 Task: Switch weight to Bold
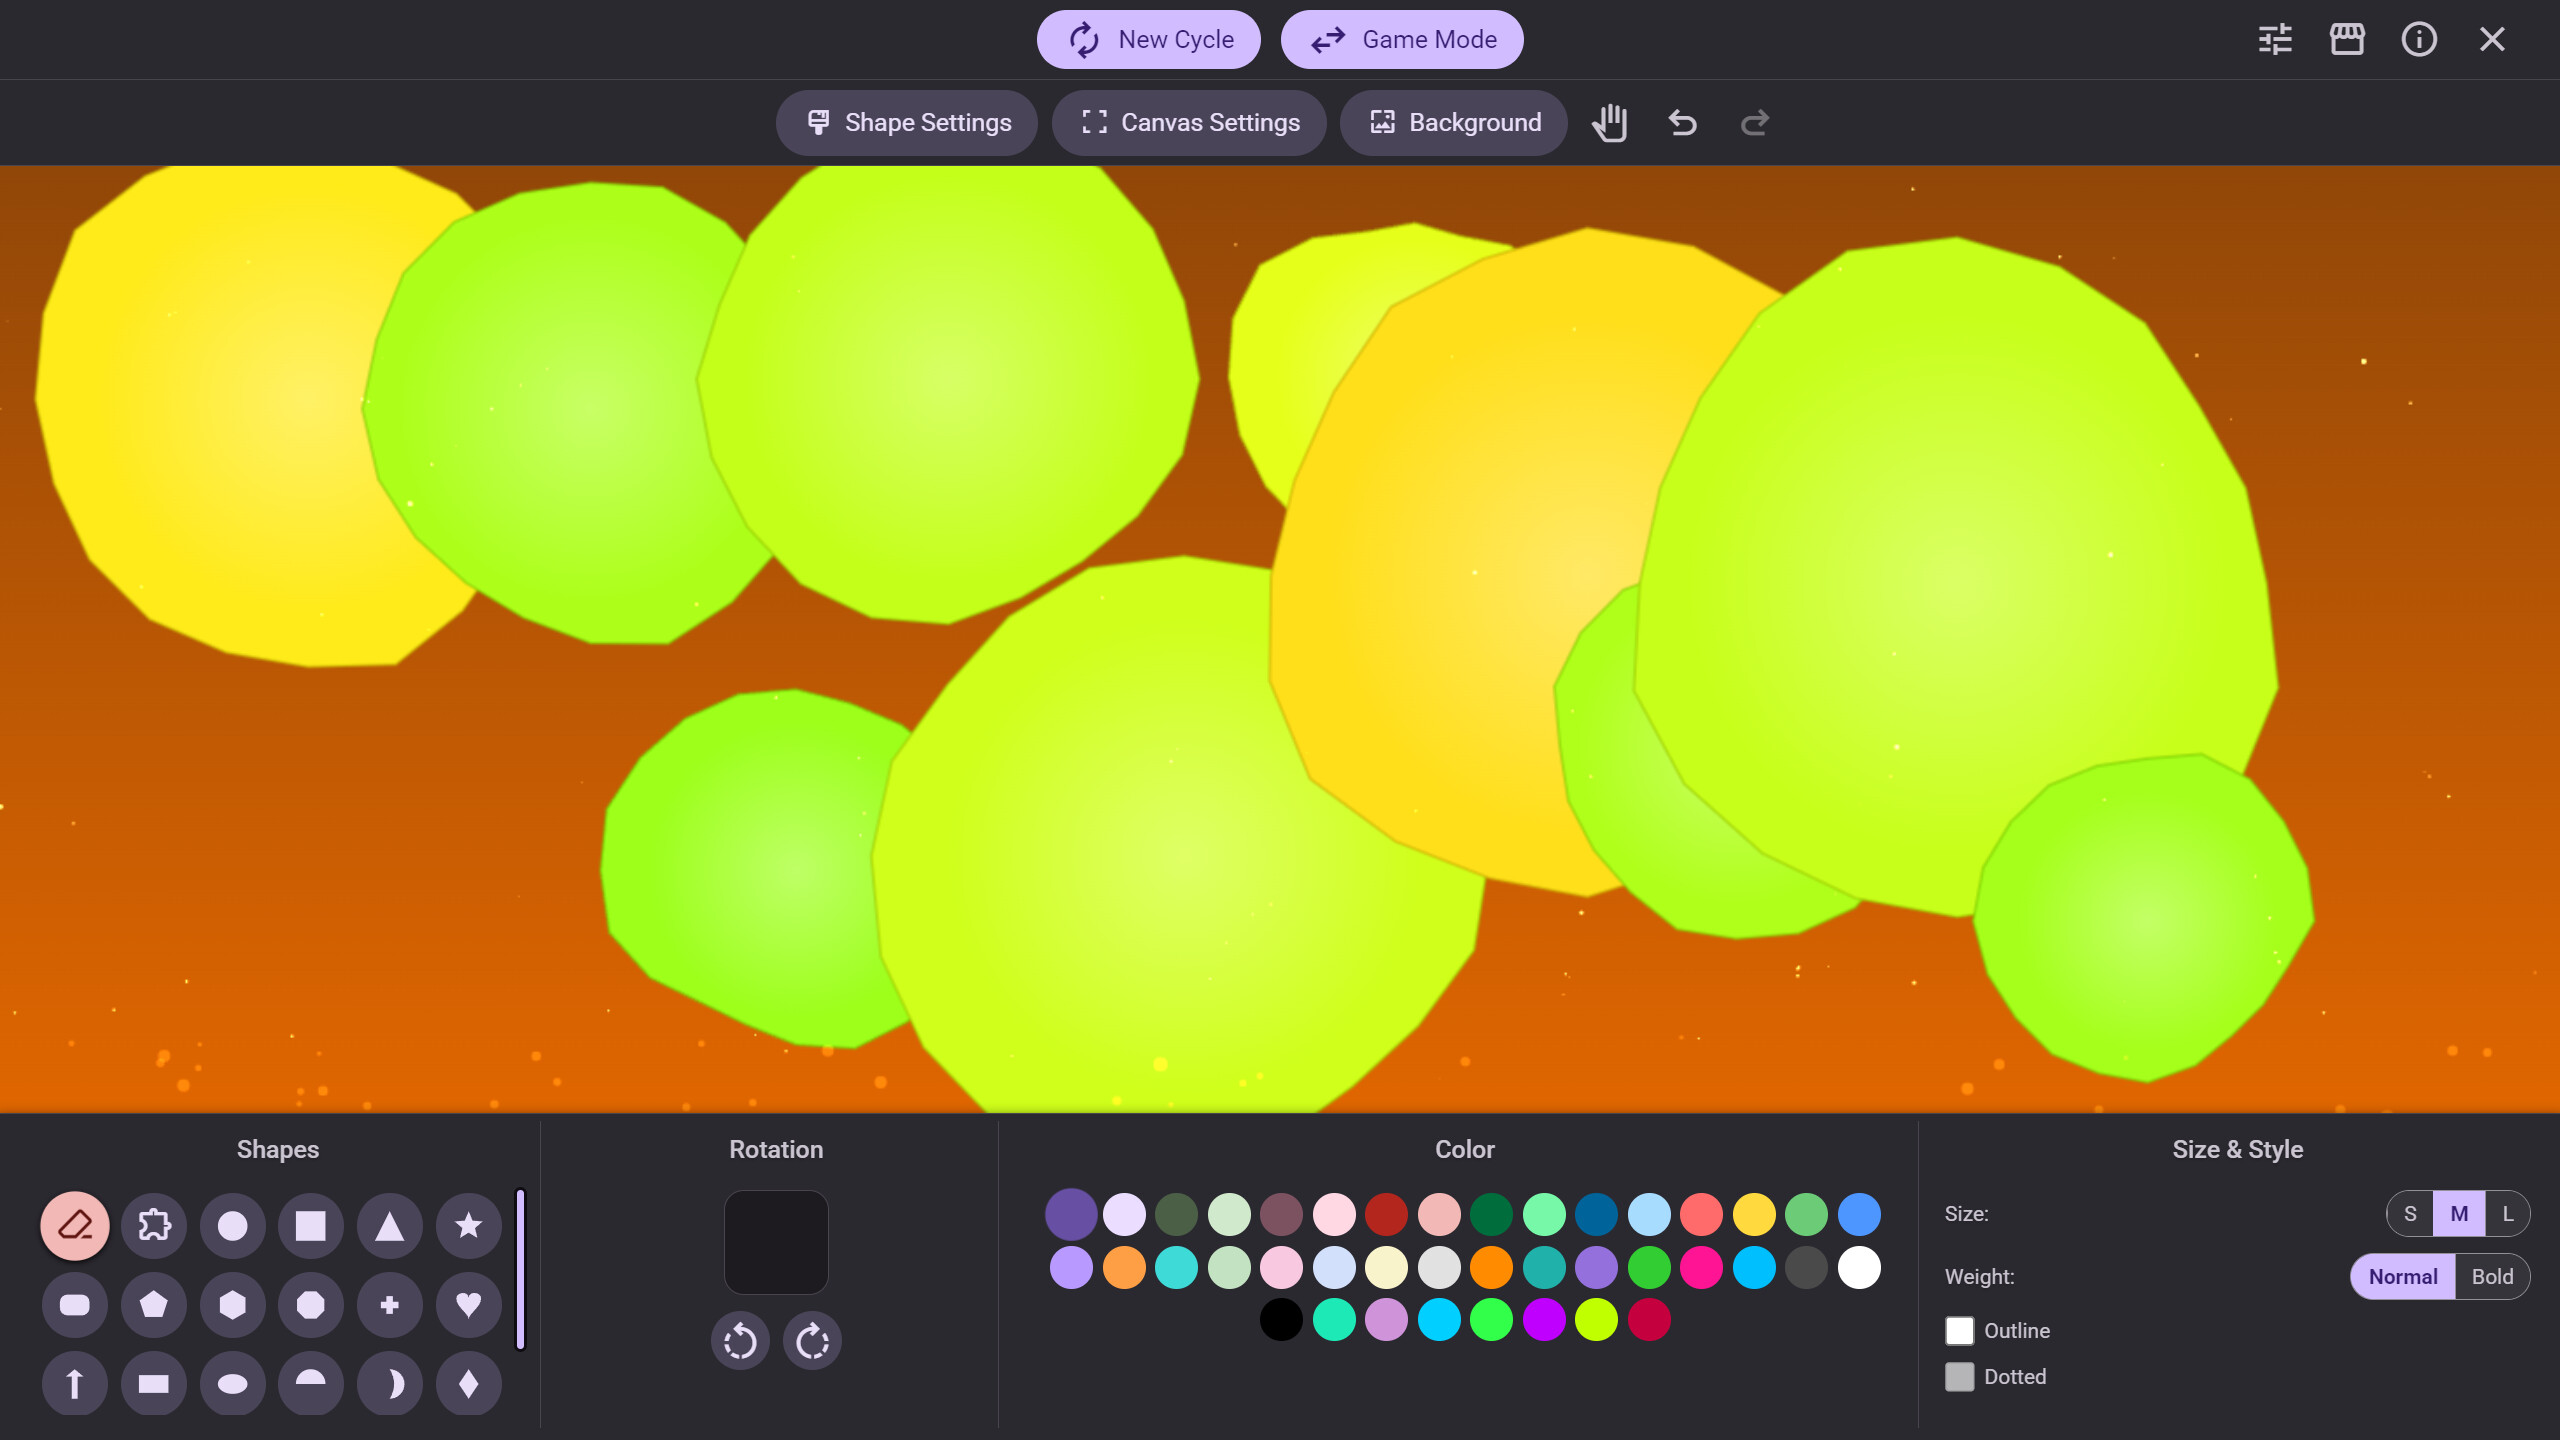(x=2492, y=1276)
